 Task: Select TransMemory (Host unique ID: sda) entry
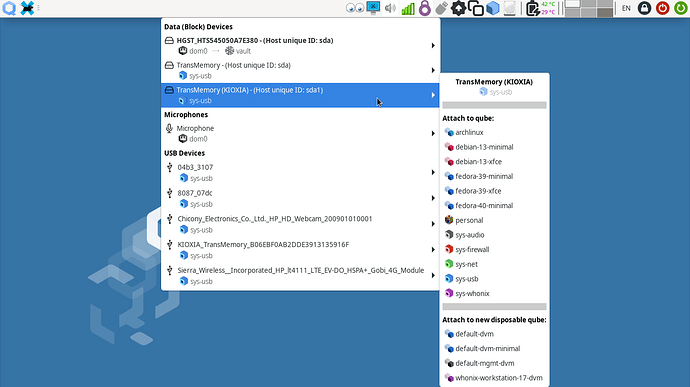point(300,70)
